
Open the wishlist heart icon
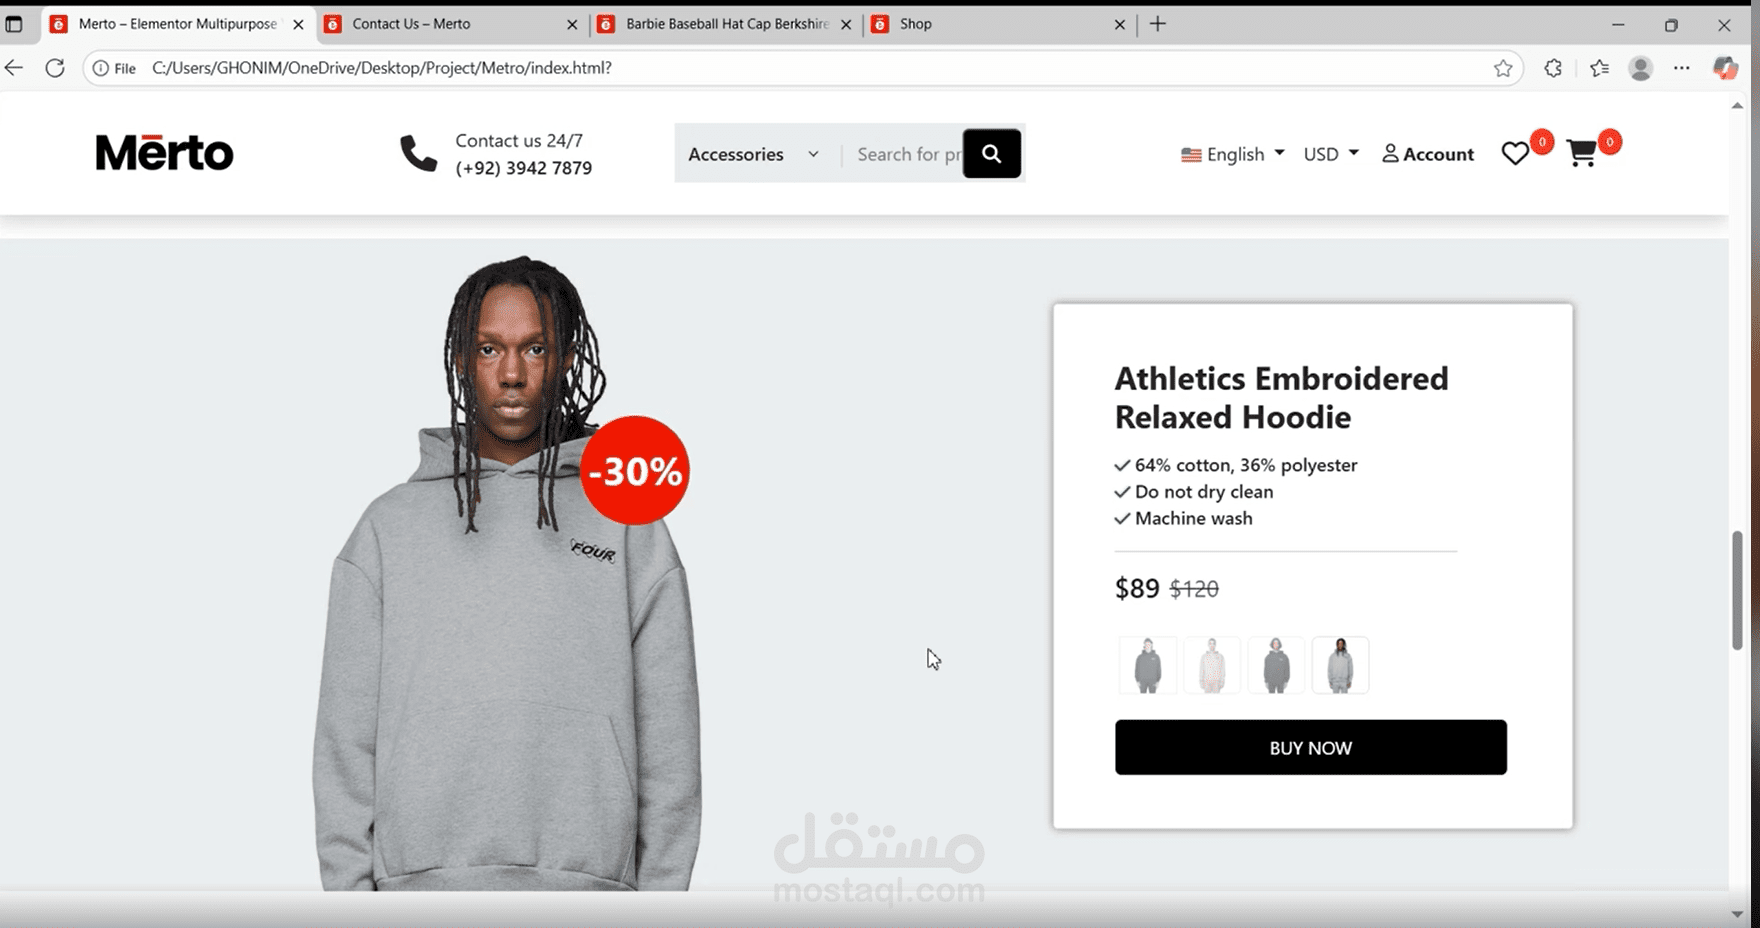(x=1515, y=153)
